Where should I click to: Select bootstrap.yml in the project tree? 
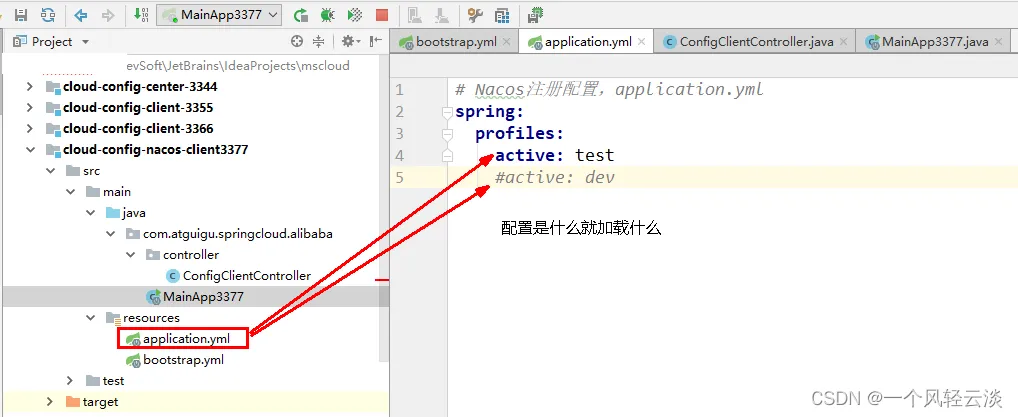(x=183, y=360)
